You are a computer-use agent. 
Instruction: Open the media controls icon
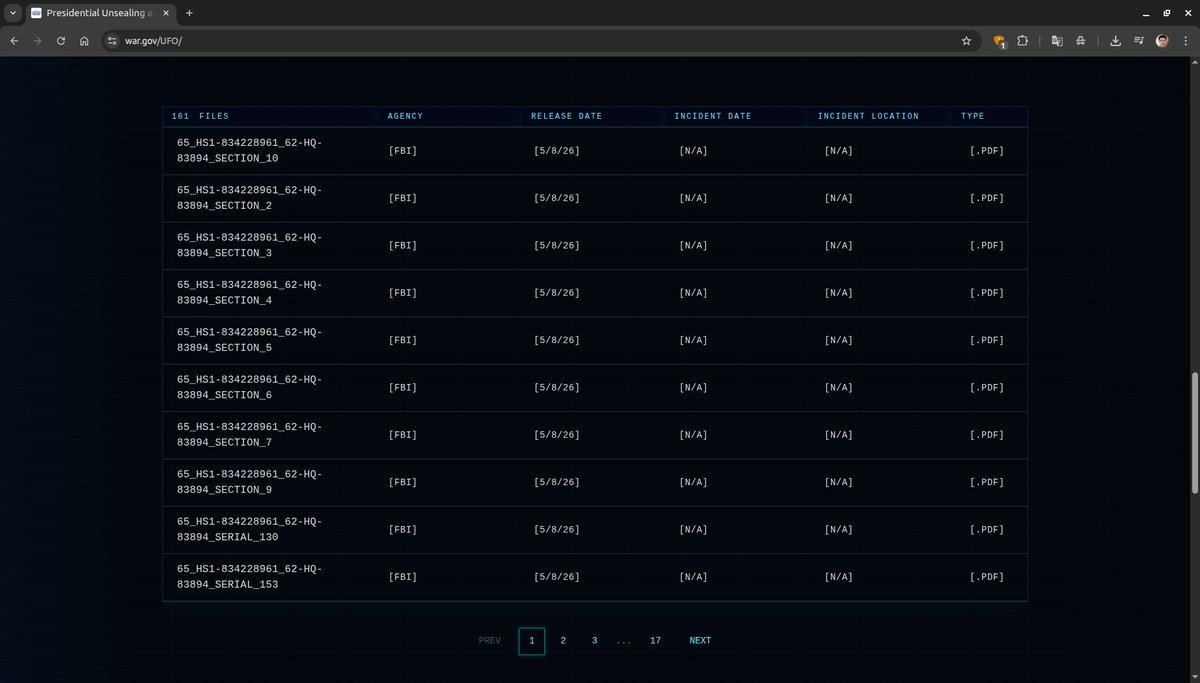(1139, 41)
